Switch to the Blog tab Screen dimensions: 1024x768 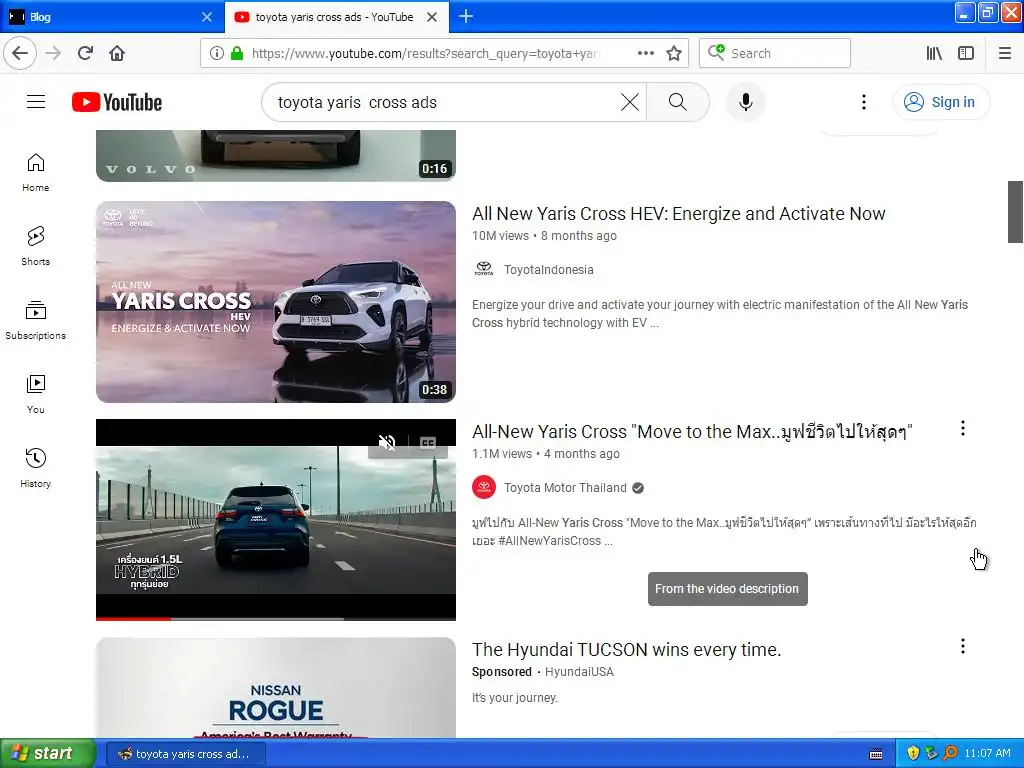pos(110,17)
